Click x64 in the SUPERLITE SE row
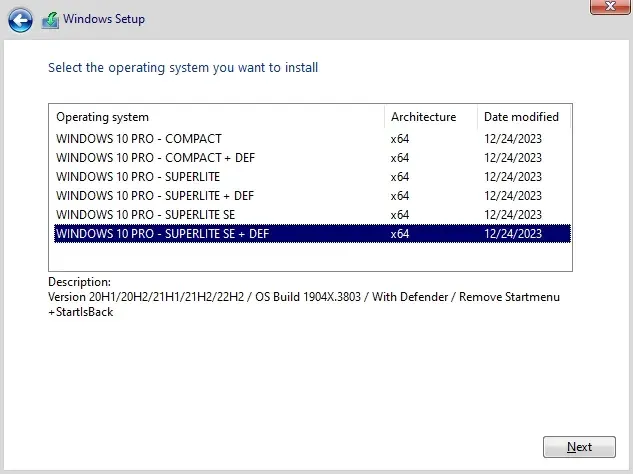633x474 pixels. pyautogui.click(x=400, y=214)
